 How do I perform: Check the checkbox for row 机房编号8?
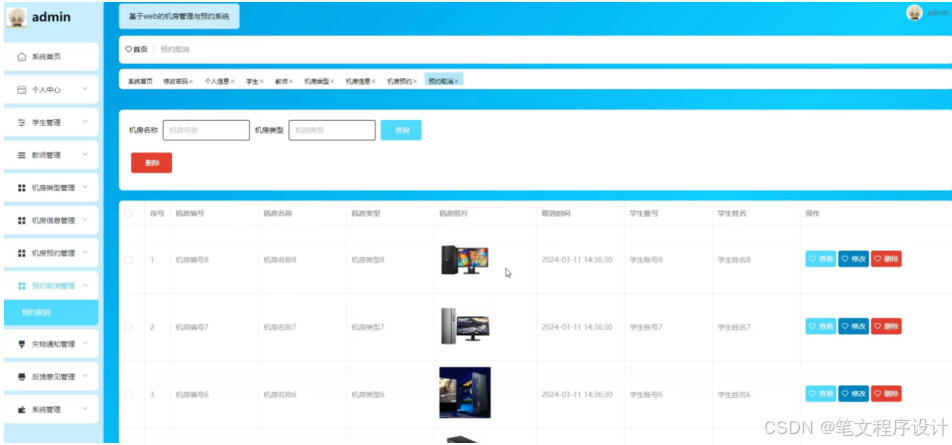click(x=128, y=260)
